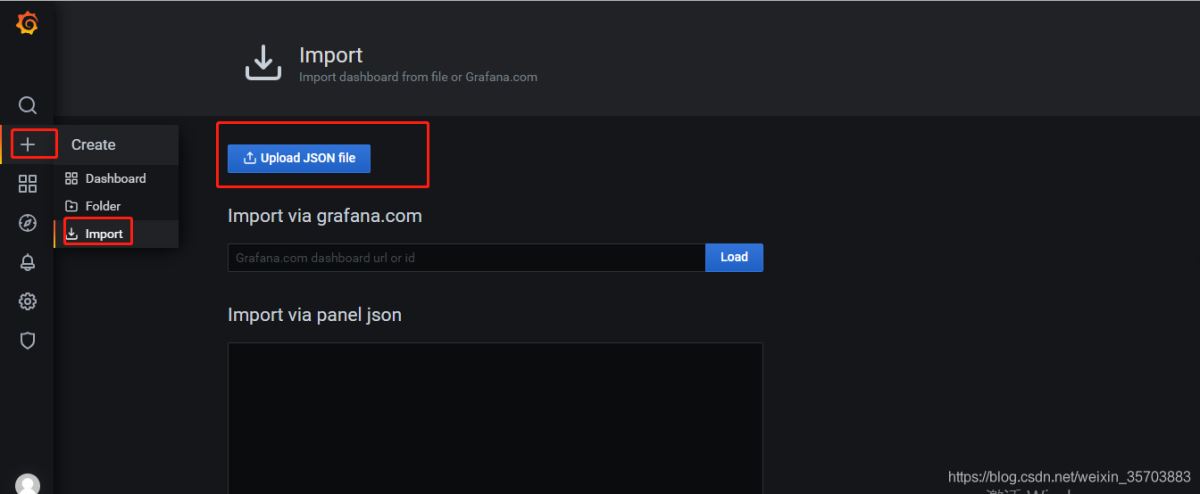This screenshot has width=1200, height=494.
Task: Click the Import page title text
Action: point(331,56)
